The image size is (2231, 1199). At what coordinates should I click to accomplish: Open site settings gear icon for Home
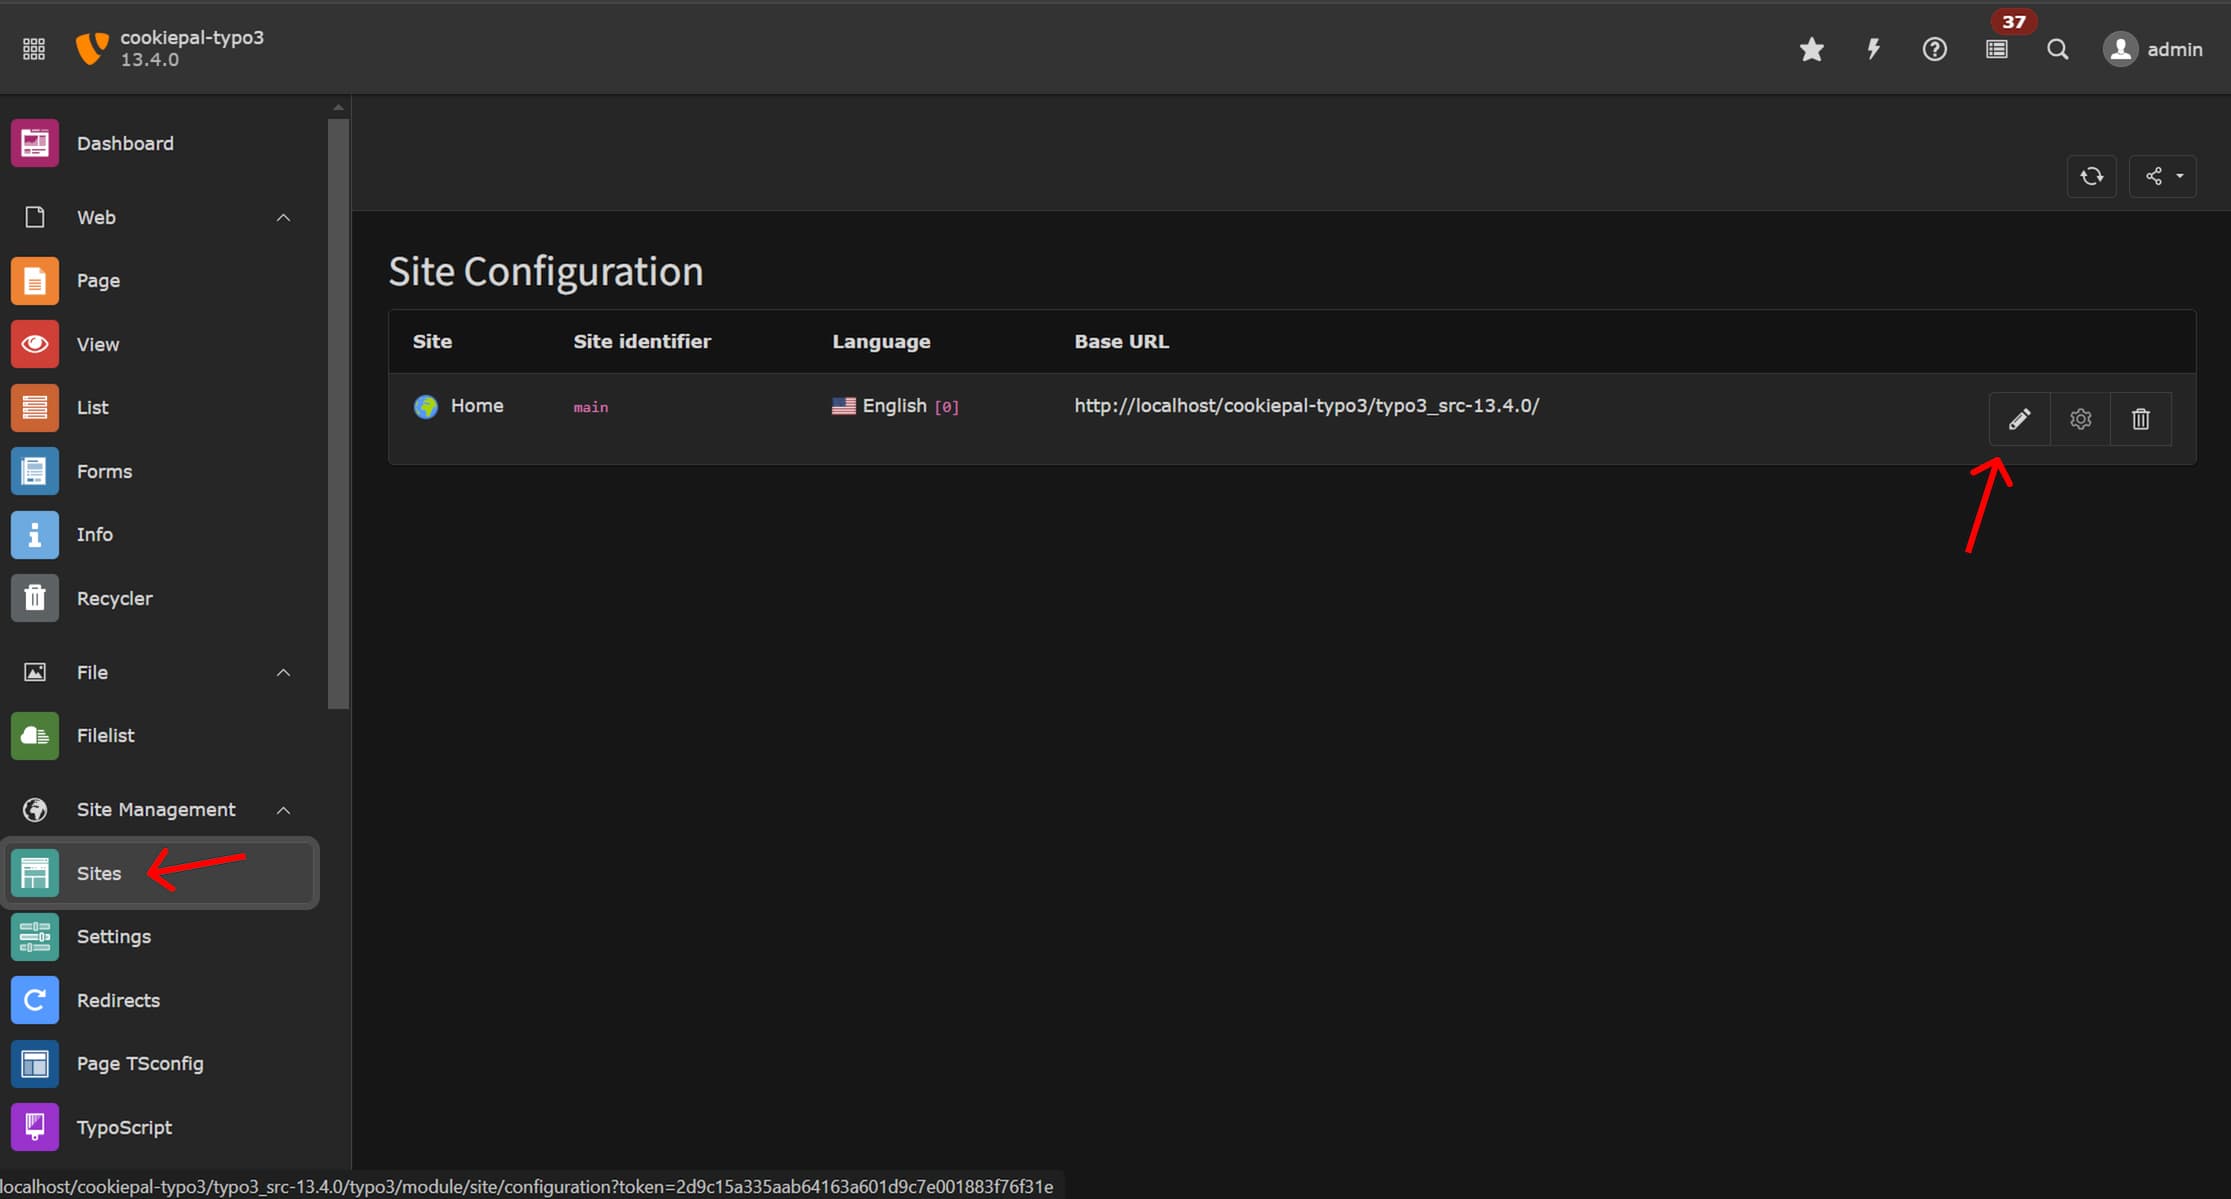pos(2080,419)
